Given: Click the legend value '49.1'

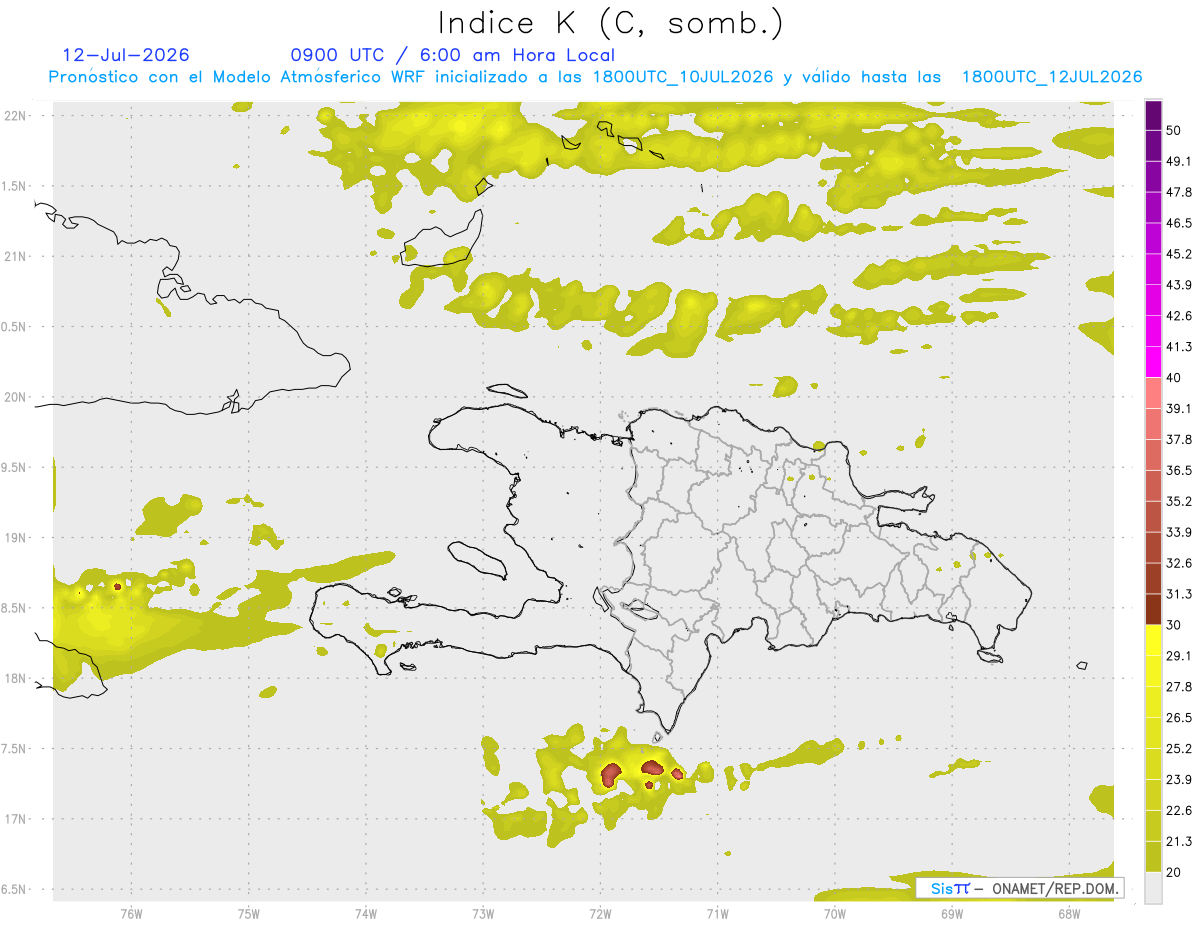Looking at the screenshot, I should coord(1179,161).
